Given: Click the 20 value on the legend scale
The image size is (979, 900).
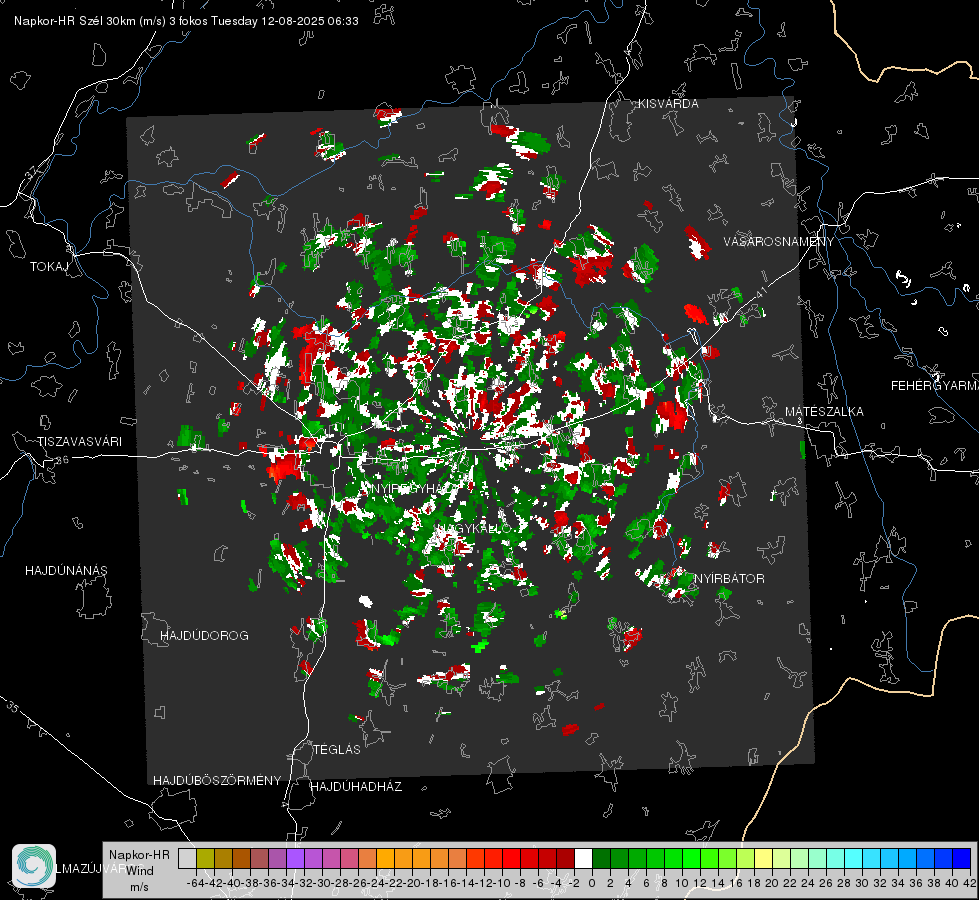Looking at the screenshot, I should coord(772,883).
